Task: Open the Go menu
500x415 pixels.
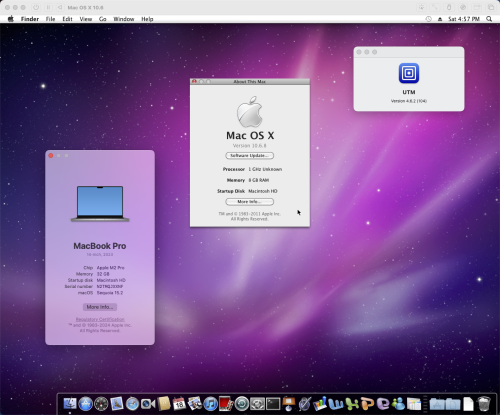Action: pos(103,19)
